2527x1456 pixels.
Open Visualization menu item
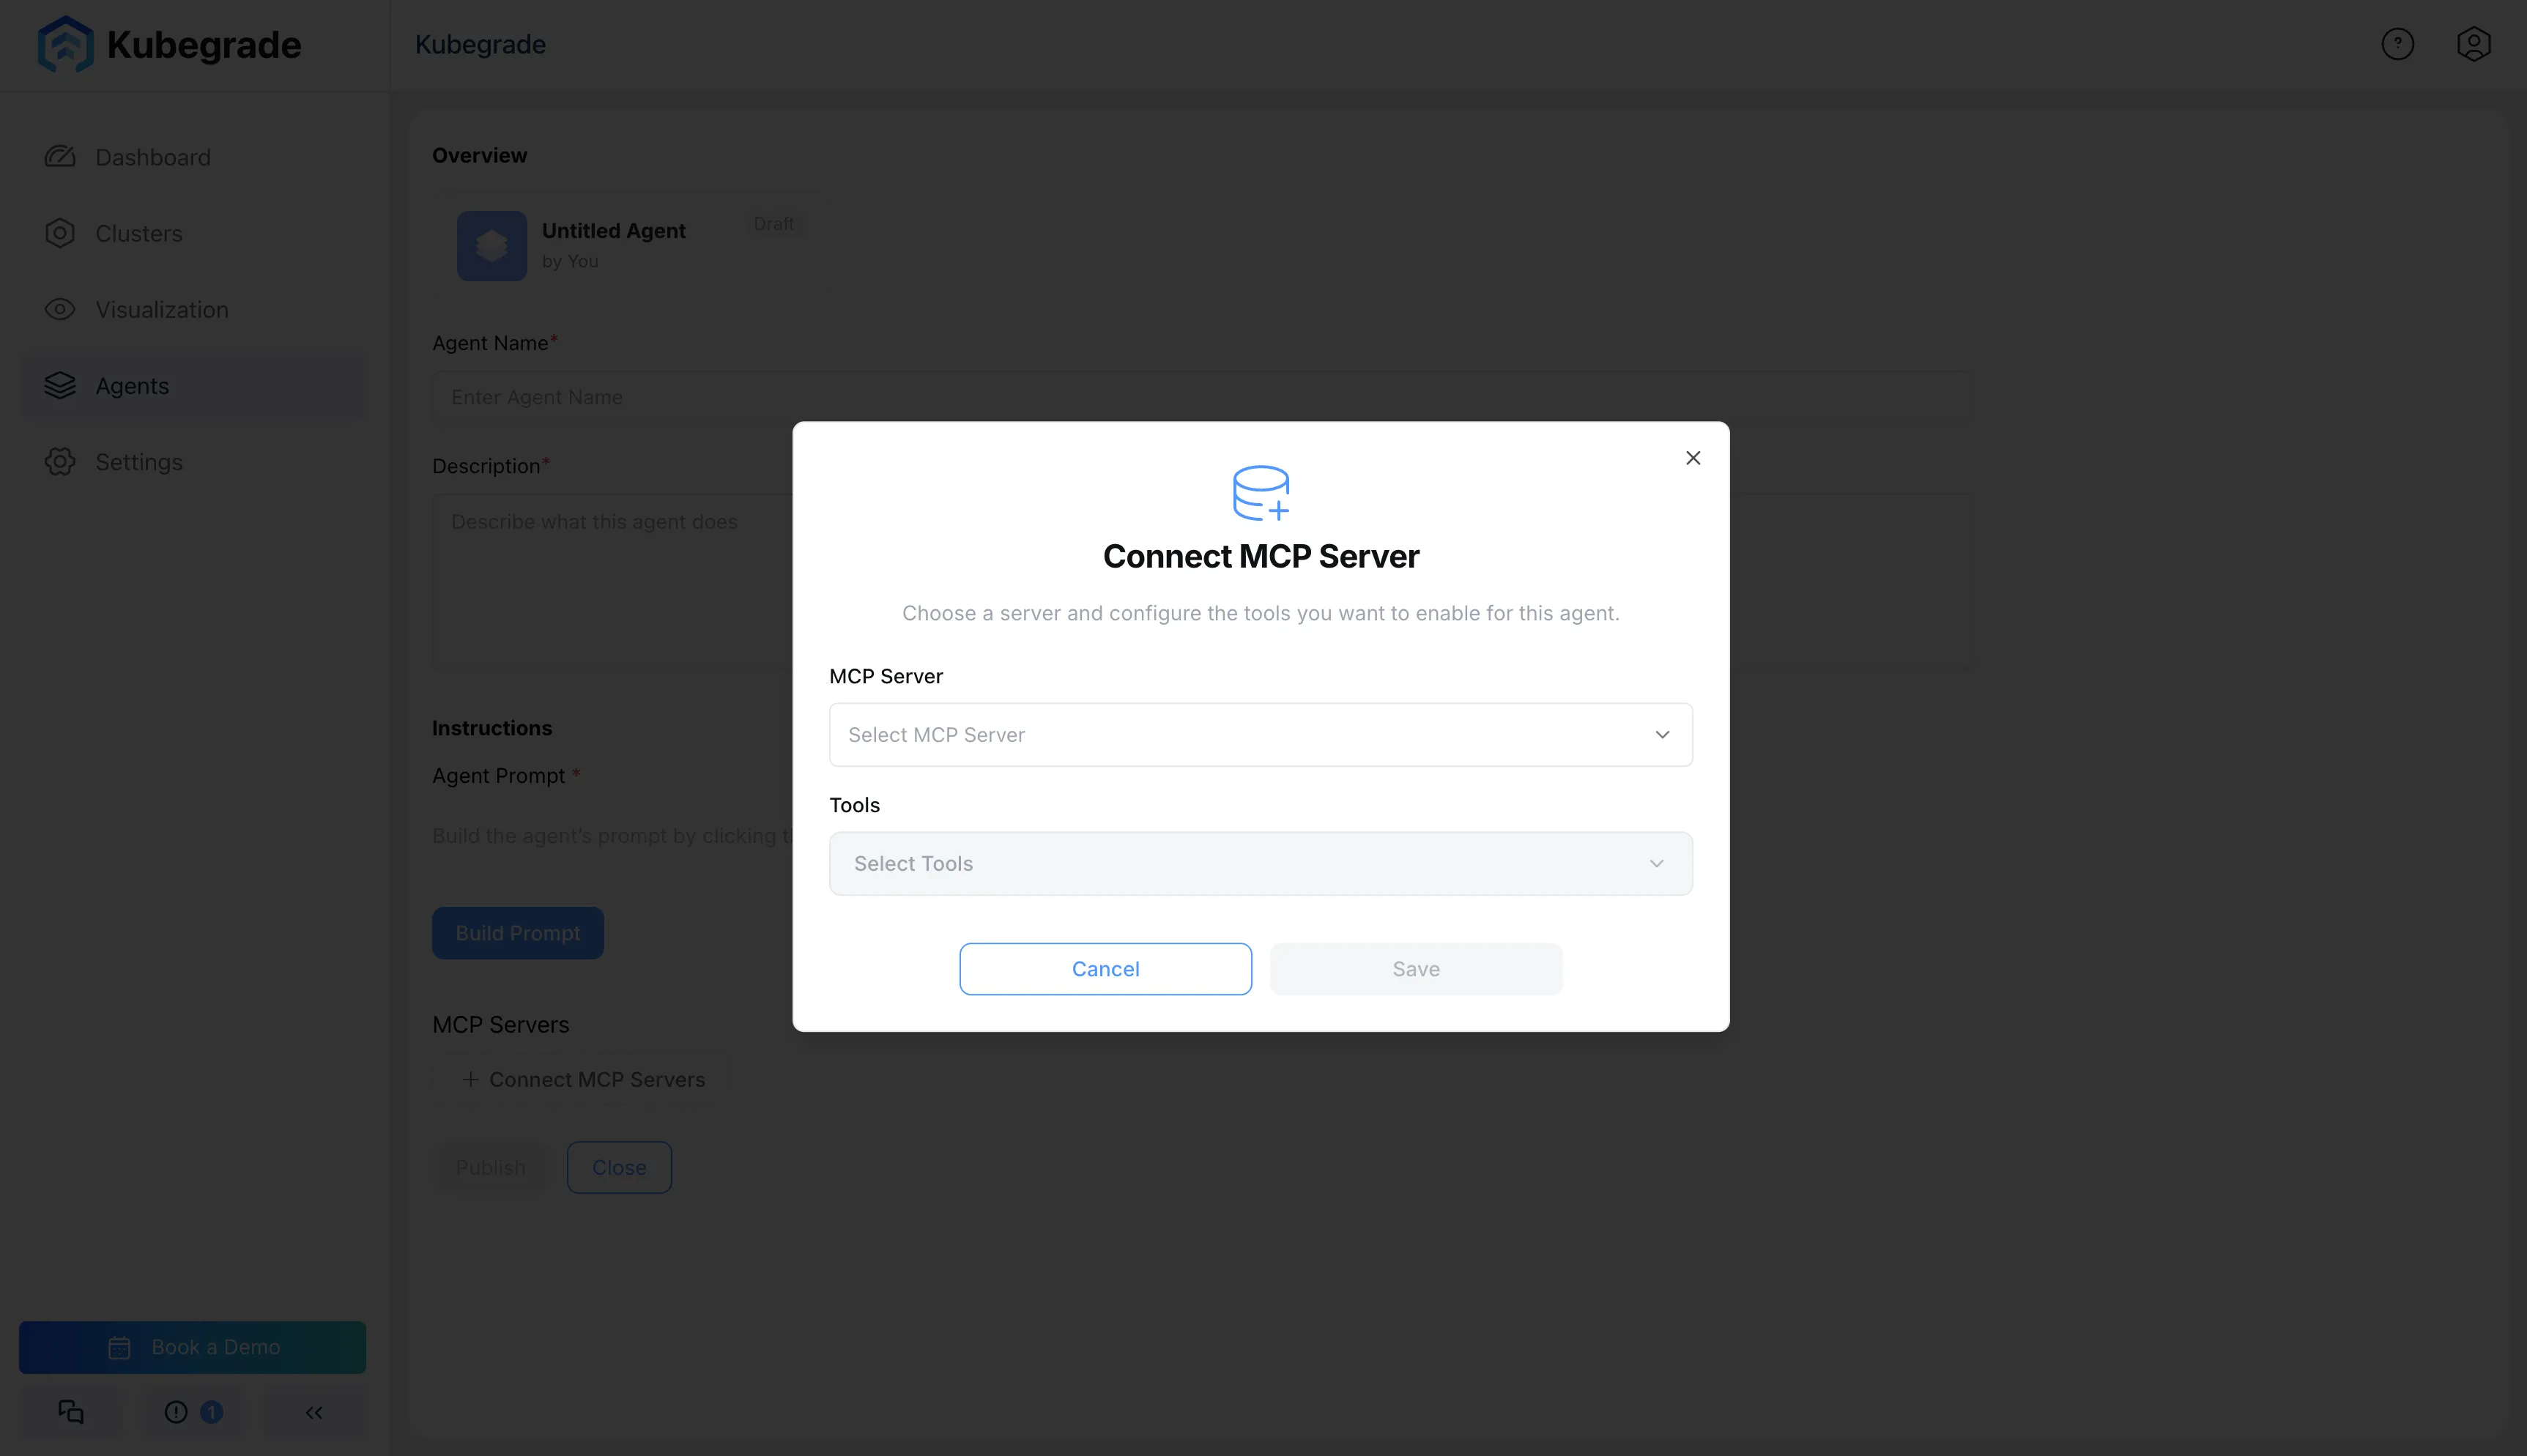[x=192, y=309]
